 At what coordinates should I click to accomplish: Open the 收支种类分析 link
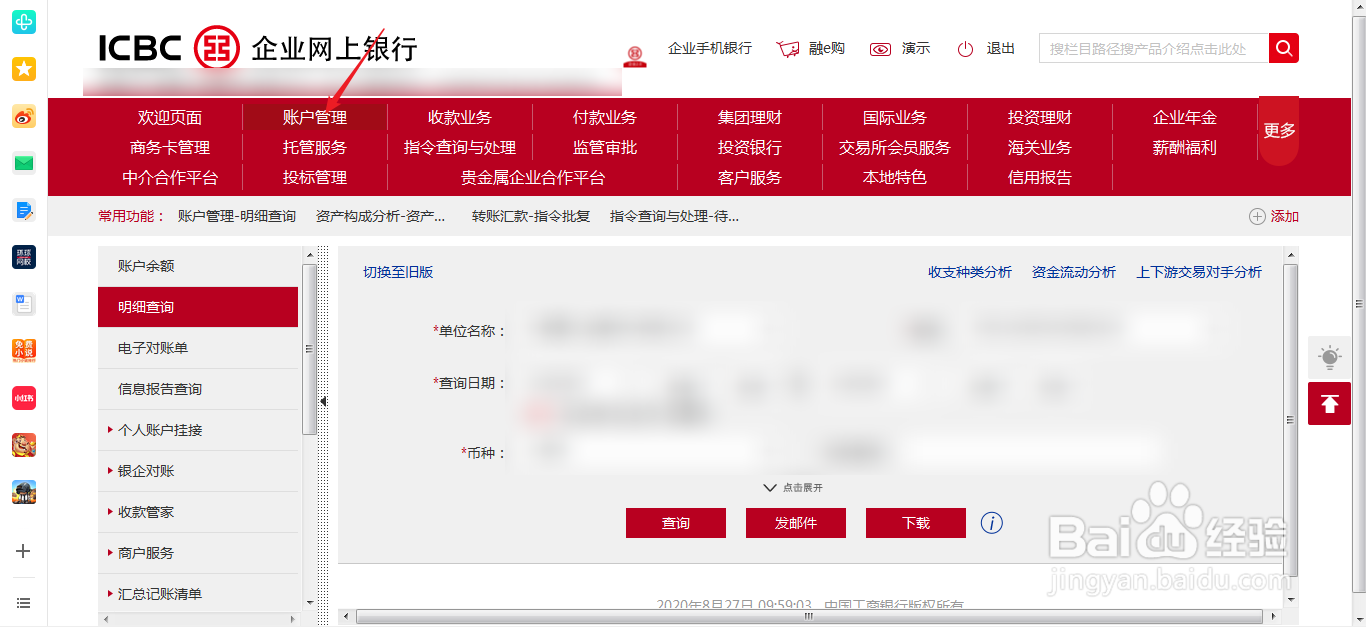click(970, 272)
